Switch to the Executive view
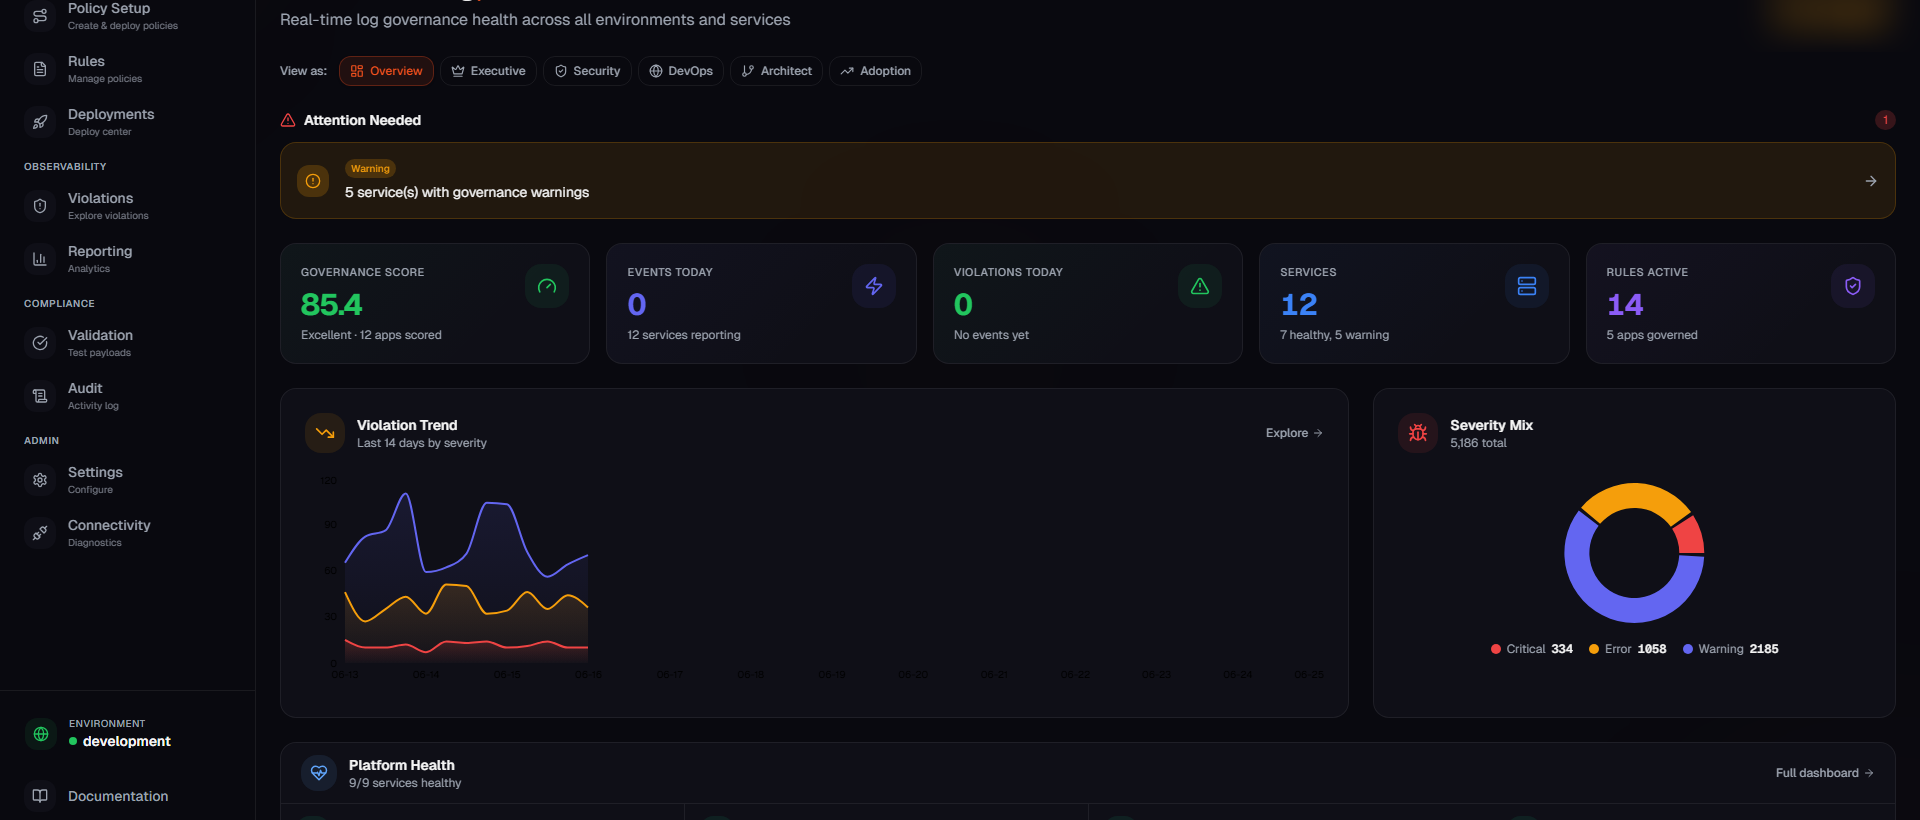 [488, 71]
